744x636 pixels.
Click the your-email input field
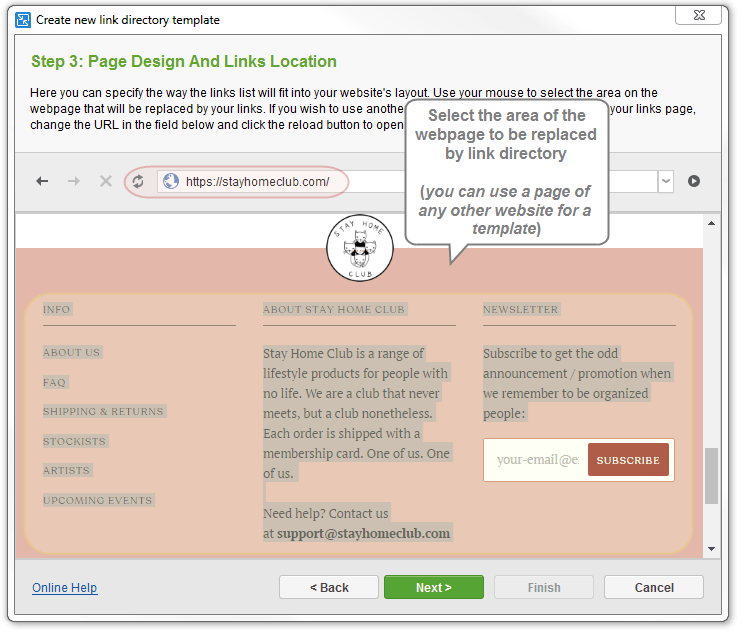(x=536, y=460)
